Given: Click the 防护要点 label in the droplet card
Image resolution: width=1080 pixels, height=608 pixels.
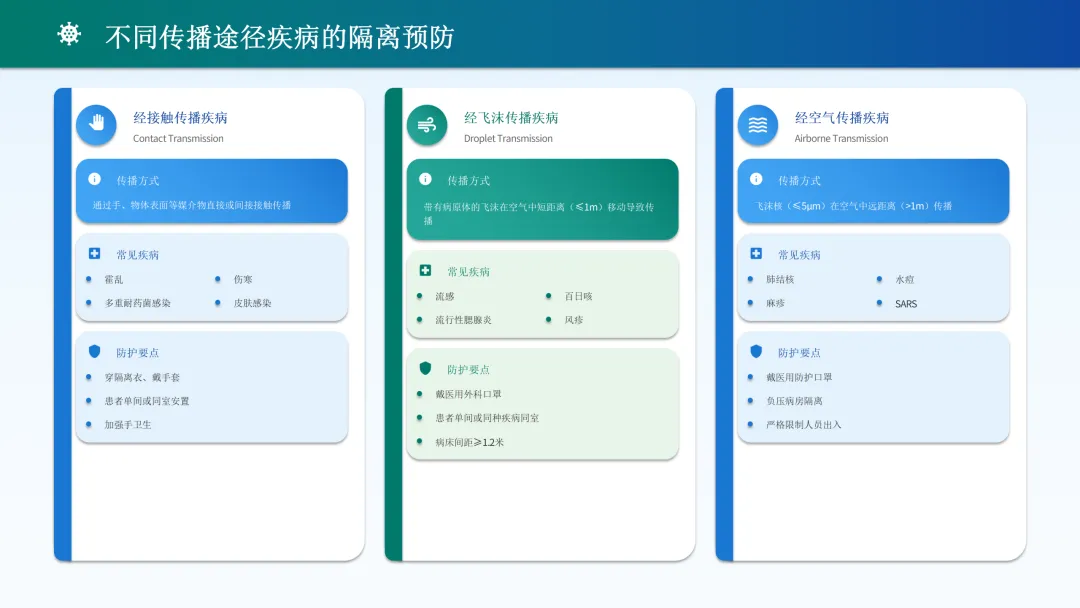Looking at the screenshot, I should click(468, 370).
